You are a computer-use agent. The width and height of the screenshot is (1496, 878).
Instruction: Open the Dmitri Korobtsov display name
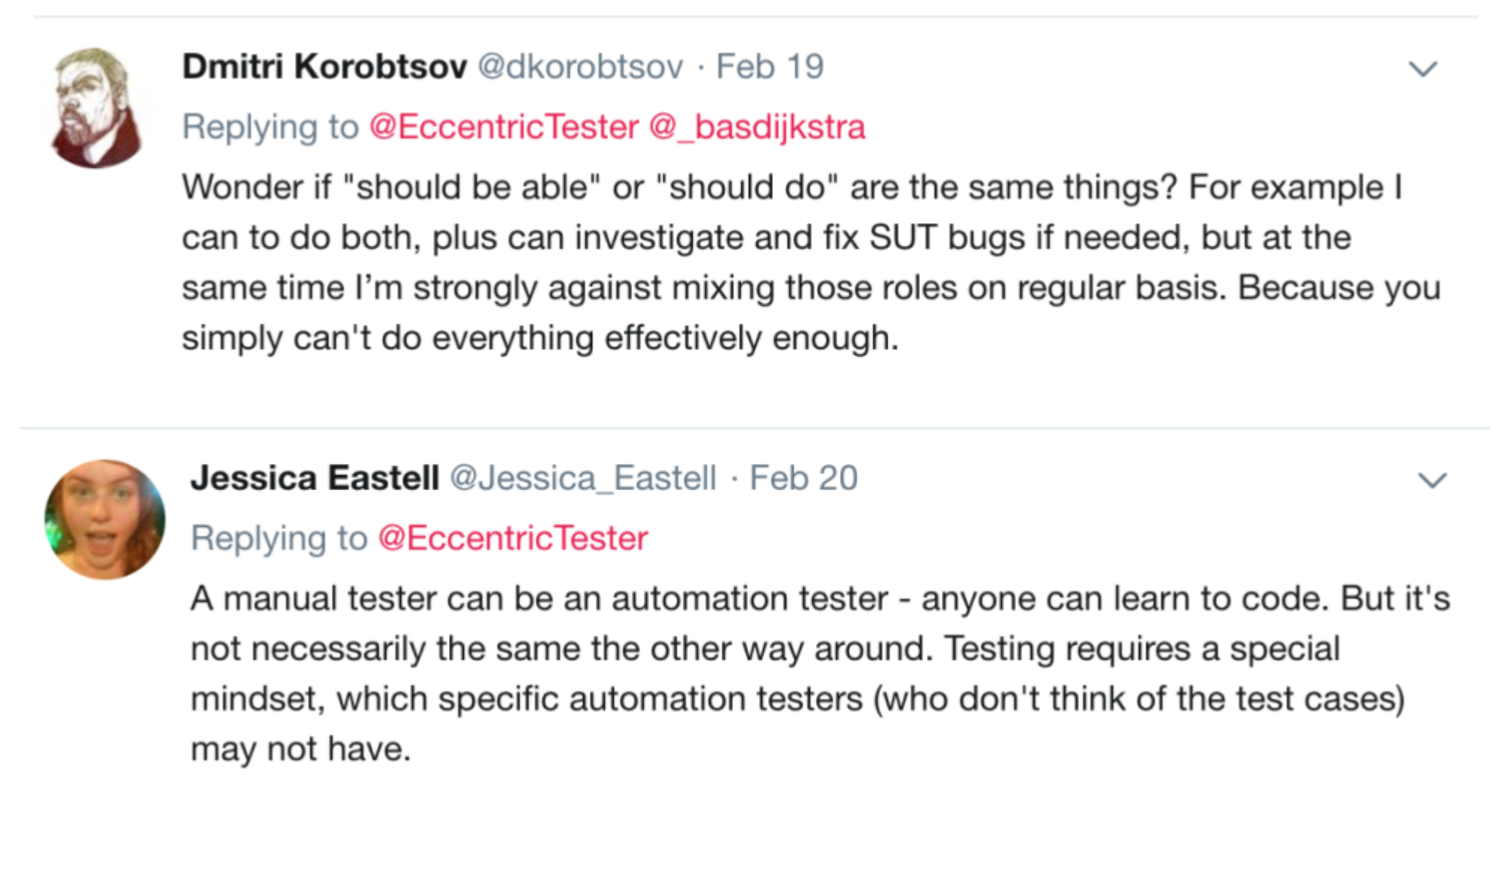click(x=324, y=67)
